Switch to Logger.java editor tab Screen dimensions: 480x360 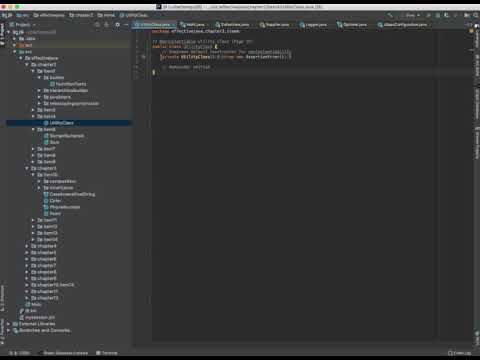coord(313,25)
